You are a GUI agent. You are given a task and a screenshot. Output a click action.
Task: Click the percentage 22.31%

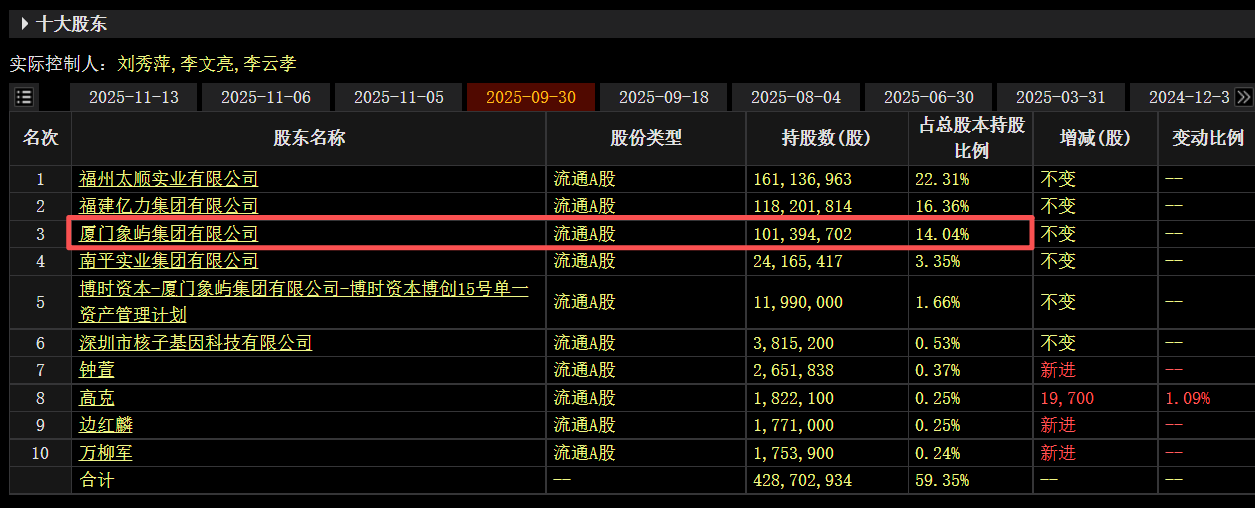click(x=942, y=179)
